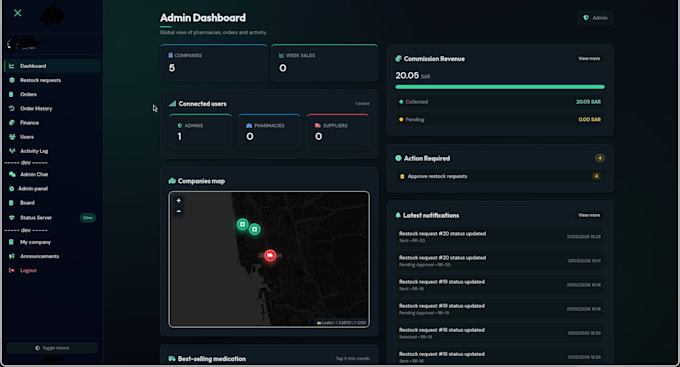Click the Commission Revenue coins icon
The width and height of the screenshot is (680, 367).
[x=398, y=59]
